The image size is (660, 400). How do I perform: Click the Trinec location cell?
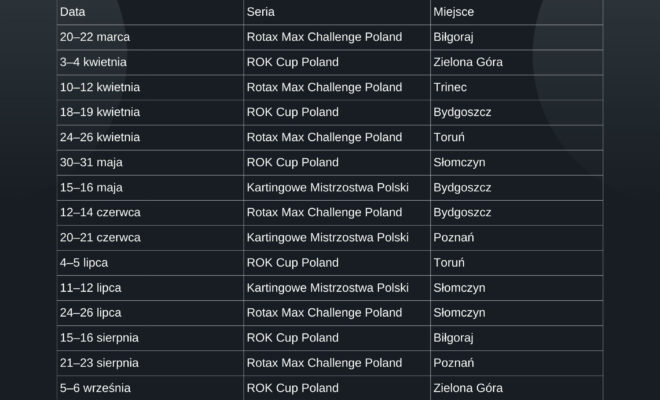pyautogui.click(x=450, y=87)
